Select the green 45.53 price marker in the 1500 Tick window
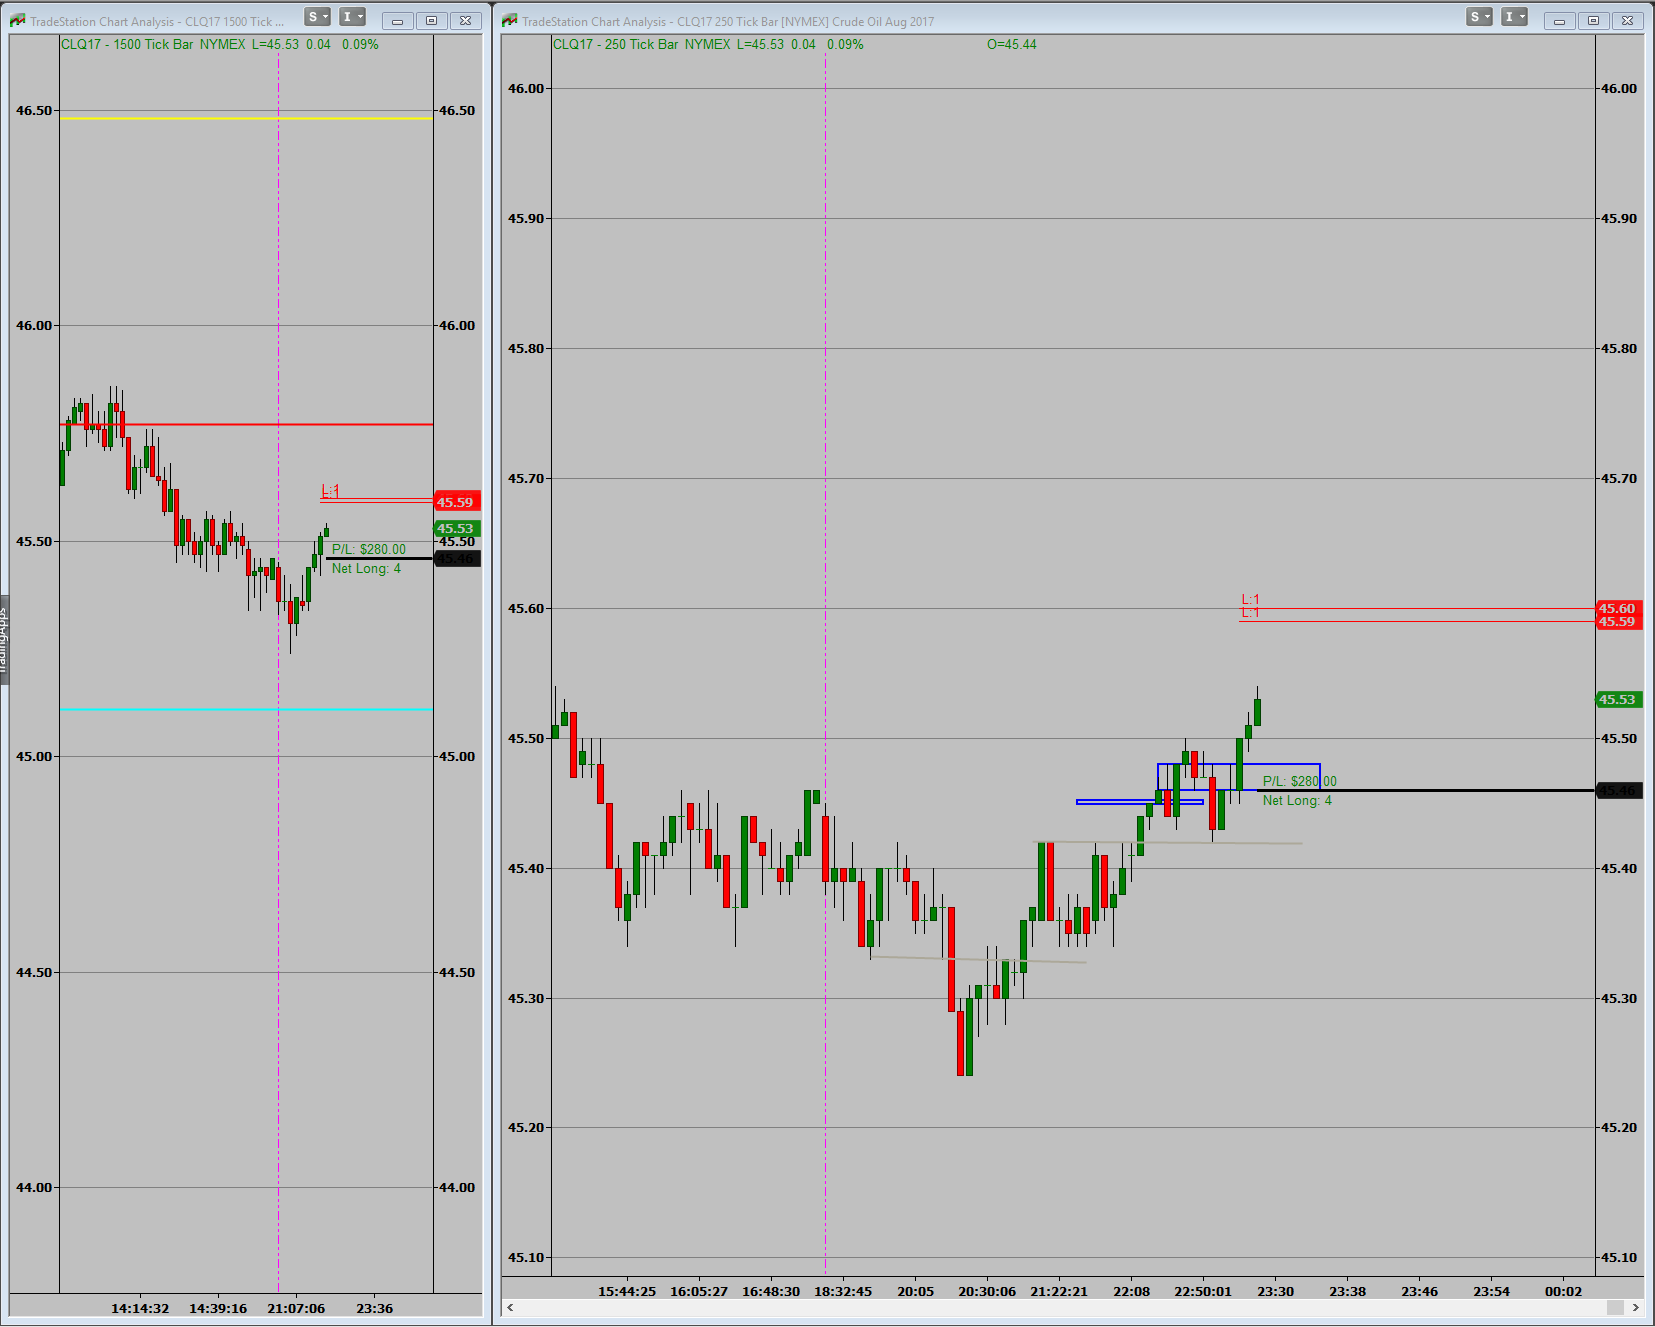The image size is (1655, 1327). (x=457, y=529)
